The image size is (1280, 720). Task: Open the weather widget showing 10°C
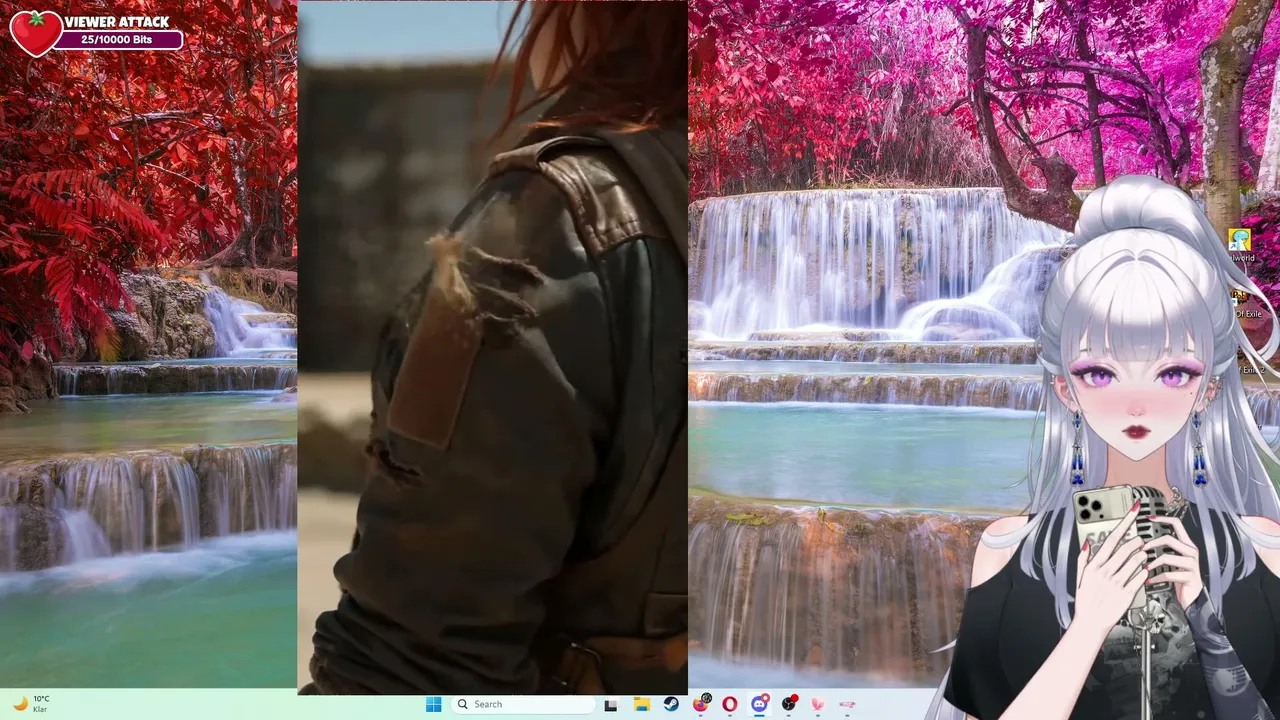point(30,704)
